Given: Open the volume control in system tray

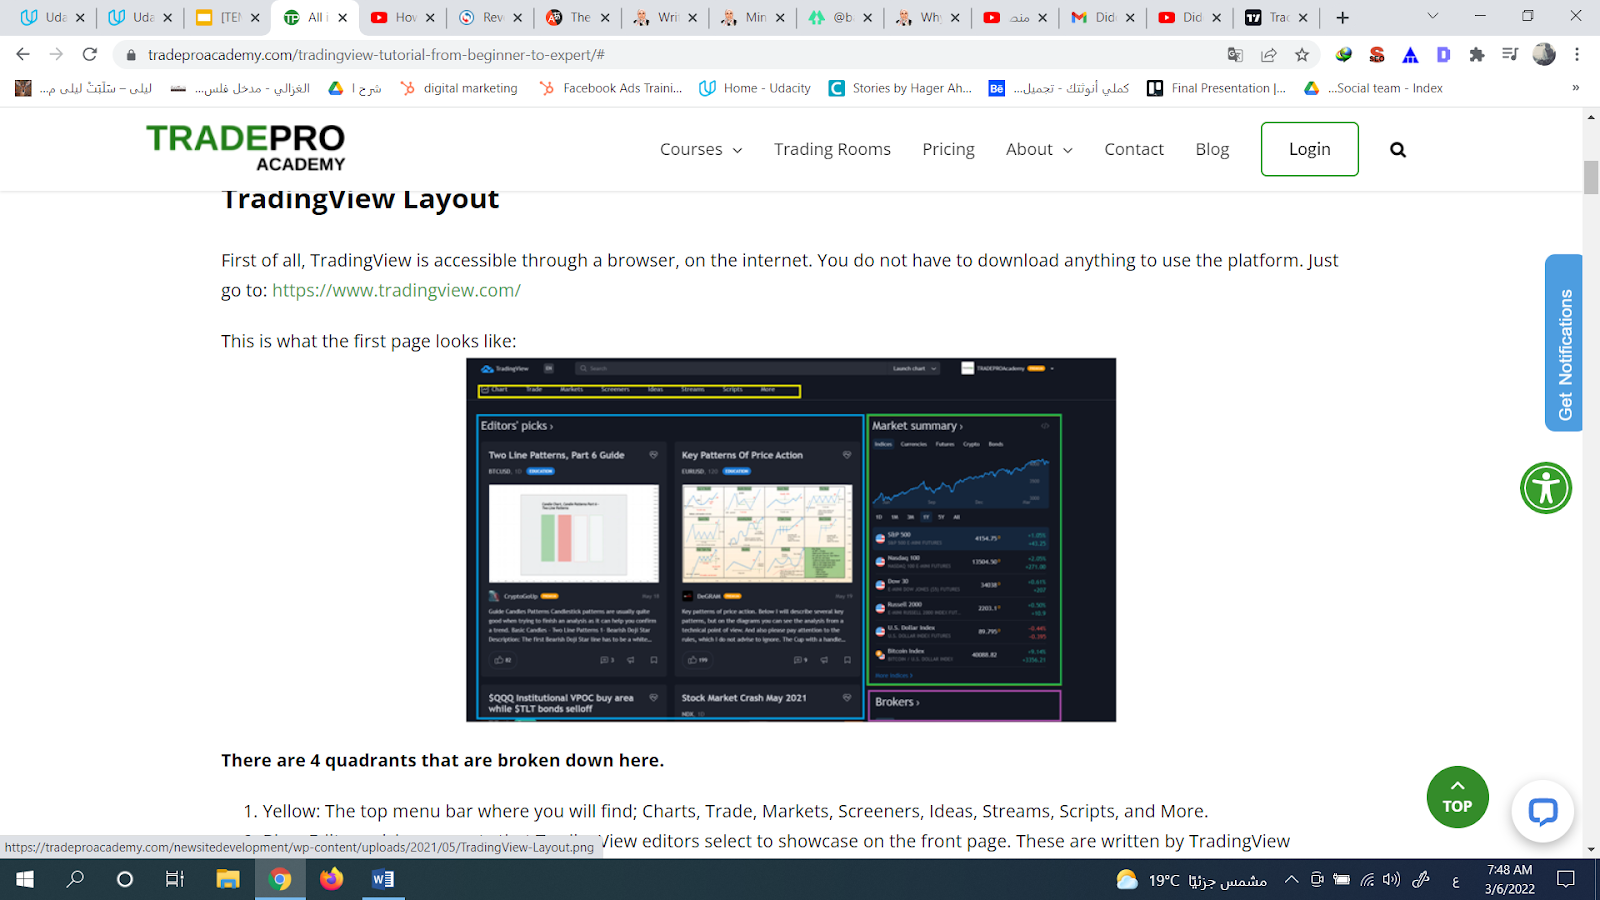Looking at the screenshot, I should tap(1391, 880).
